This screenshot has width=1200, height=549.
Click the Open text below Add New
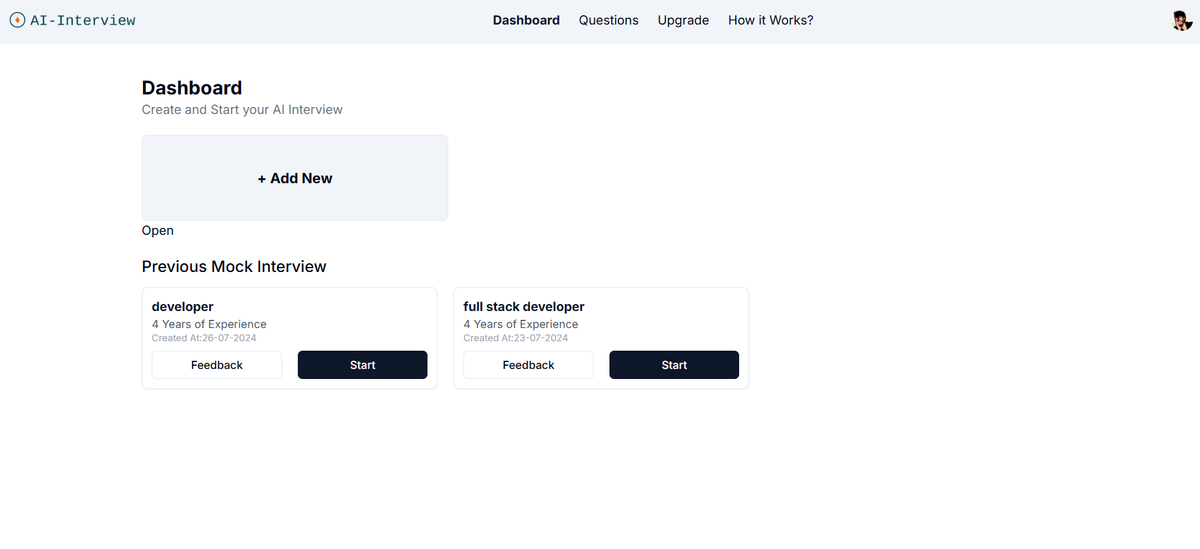click(158, 231)
